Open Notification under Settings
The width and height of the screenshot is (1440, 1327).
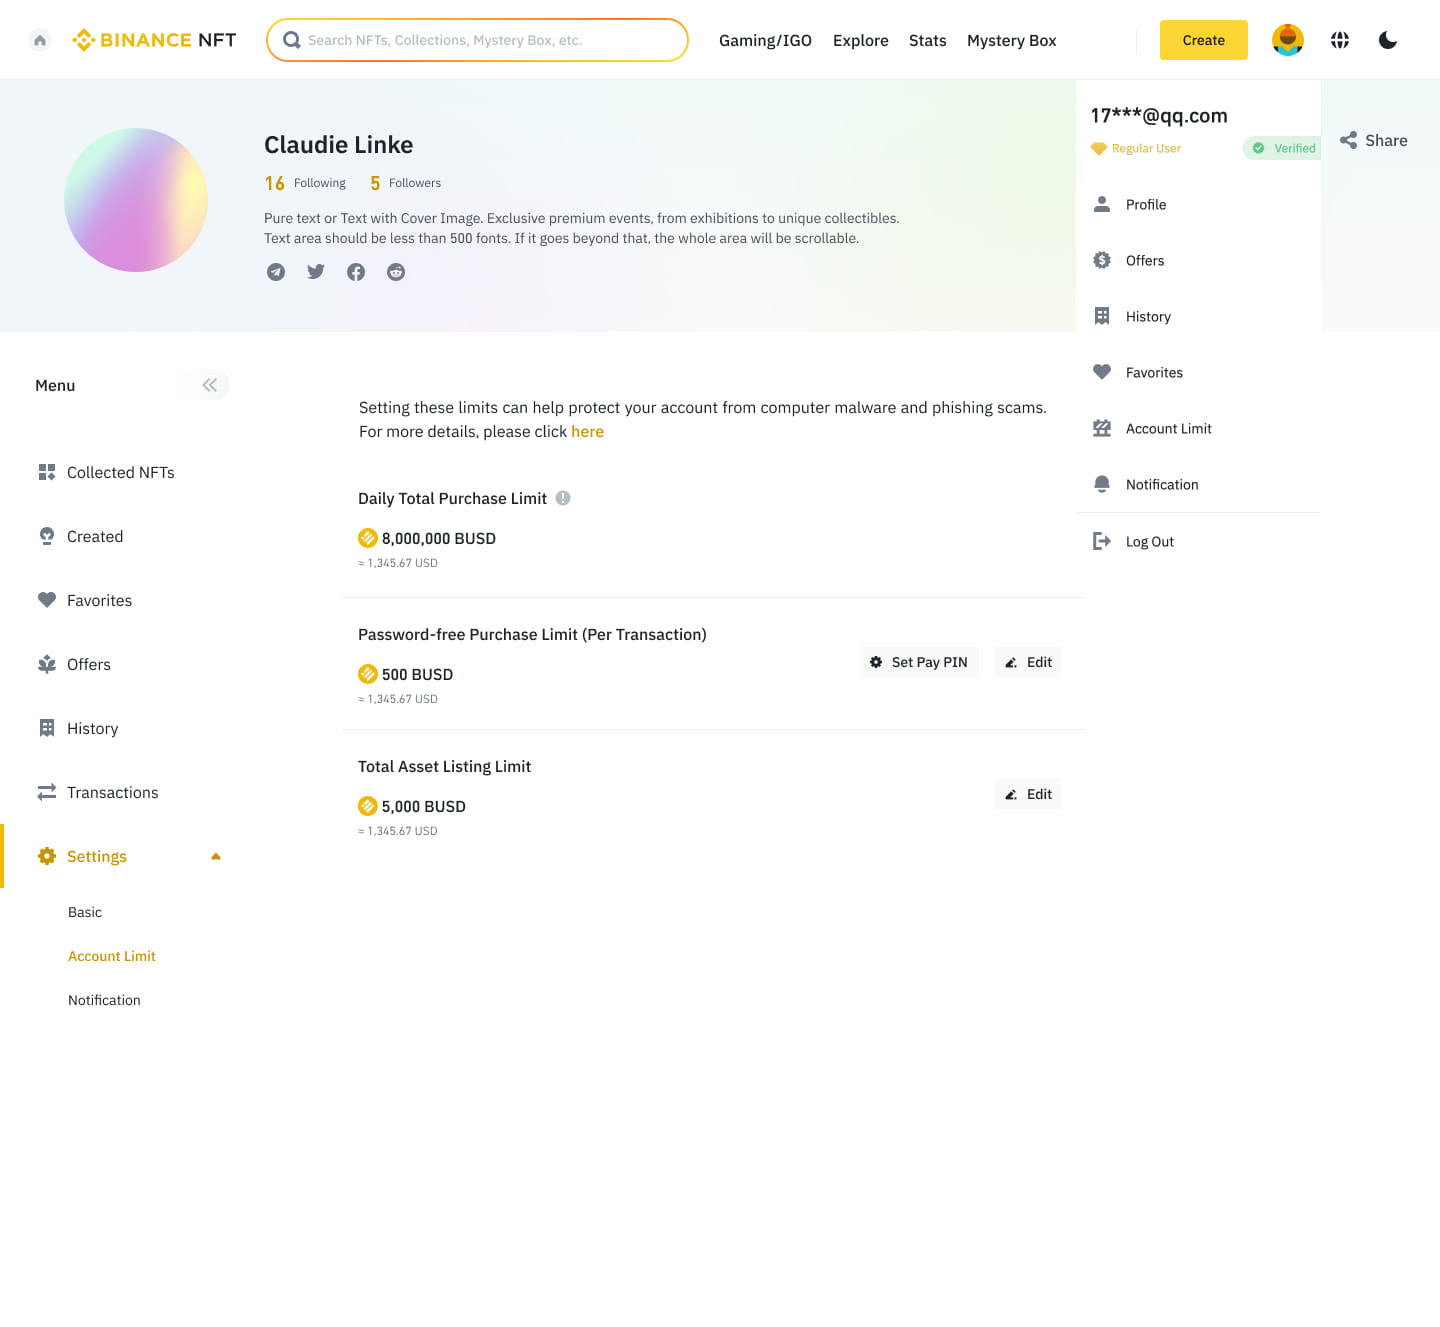(104, 1000)
